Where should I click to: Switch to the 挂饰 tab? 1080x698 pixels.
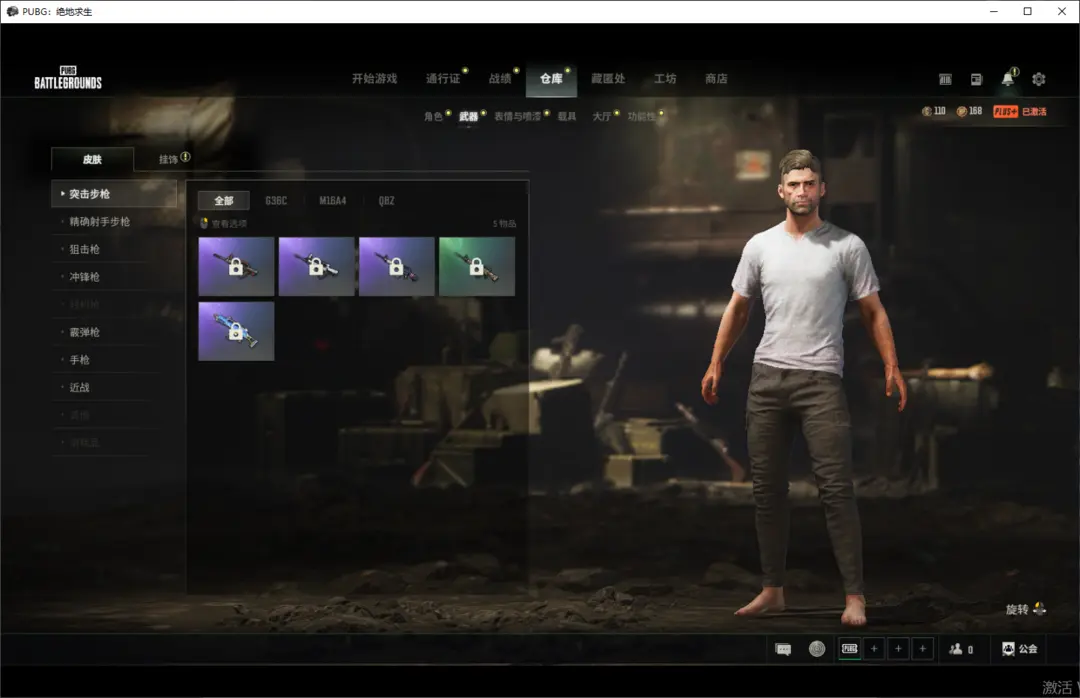point(168,159)
